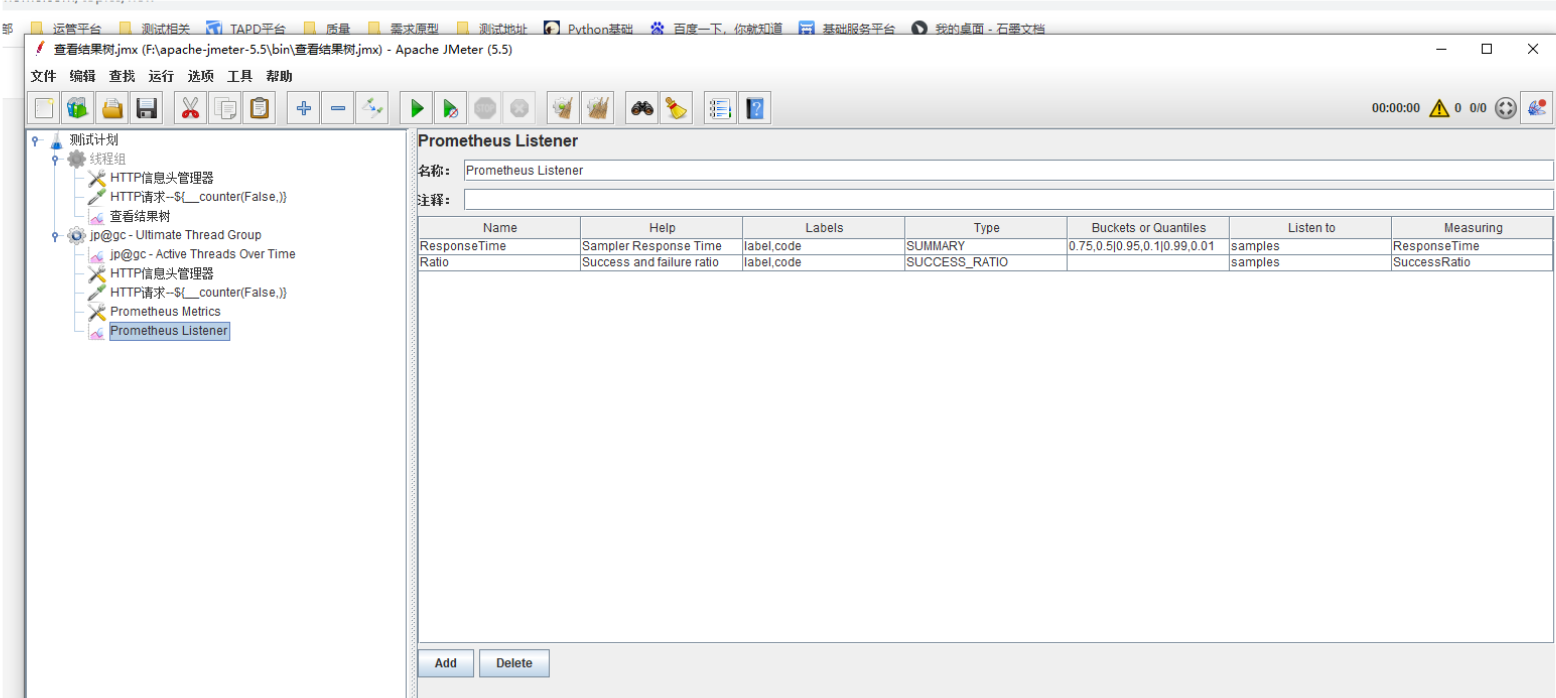1556x698 pixels.
Task: Click the Start no pauses icon
Action: 450,108
